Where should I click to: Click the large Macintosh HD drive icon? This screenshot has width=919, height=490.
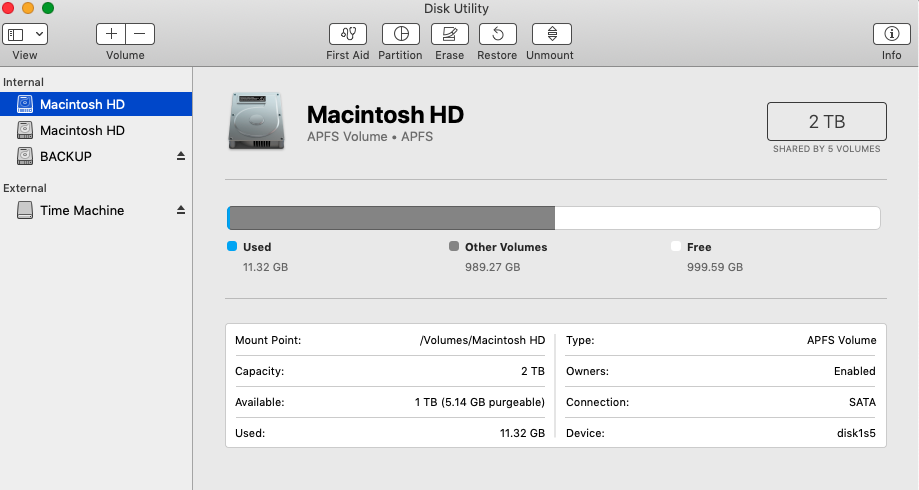click(256, 120)
